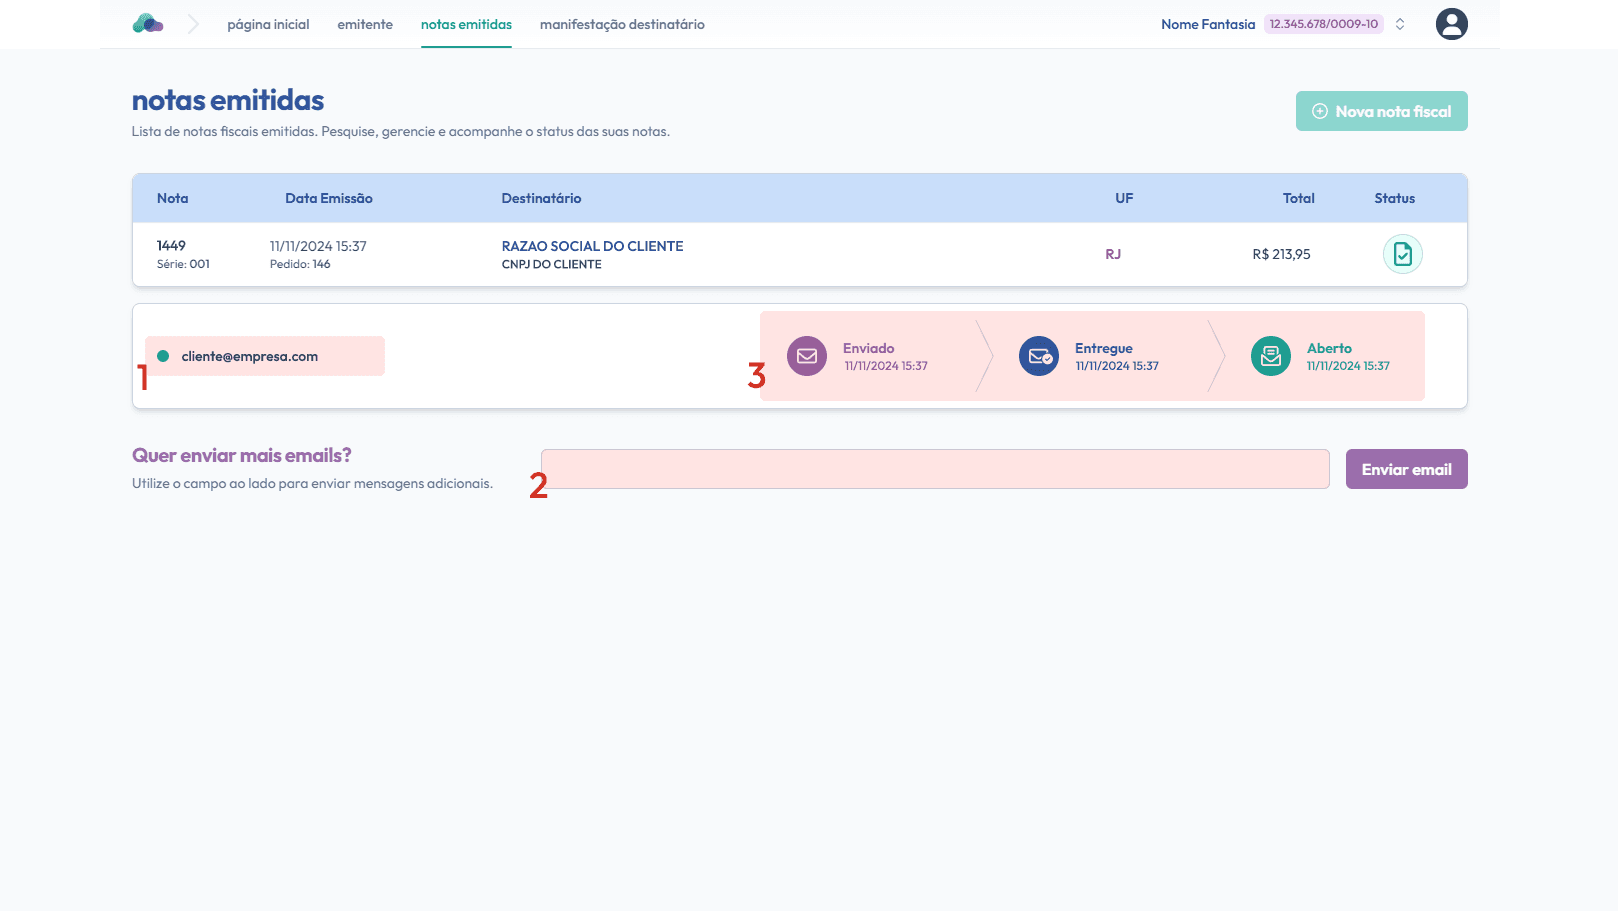Open manifestação destinatário tab
This screenshot has height=911, width=1618.
[622, 24]
